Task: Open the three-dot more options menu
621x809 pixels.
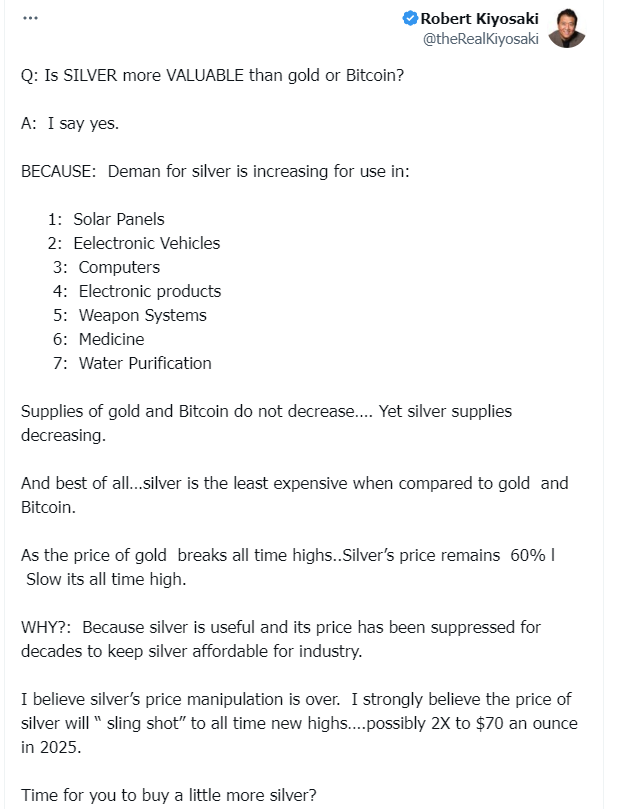Action: pos(30,18)
